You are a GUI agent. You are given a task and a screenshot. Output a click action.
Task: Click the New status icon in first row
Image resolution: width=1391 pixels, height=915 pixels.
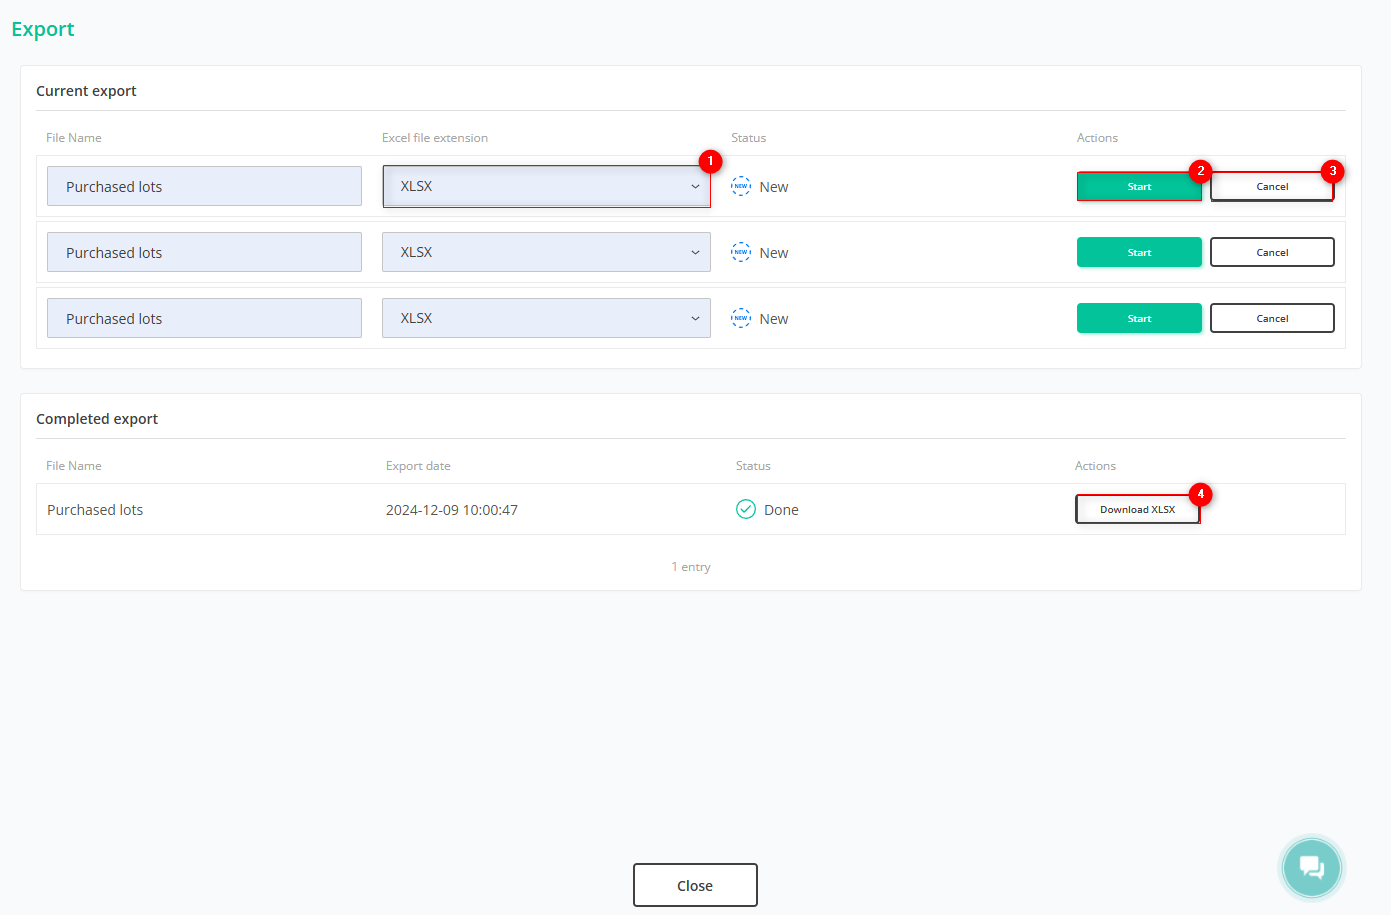[741, 187]
